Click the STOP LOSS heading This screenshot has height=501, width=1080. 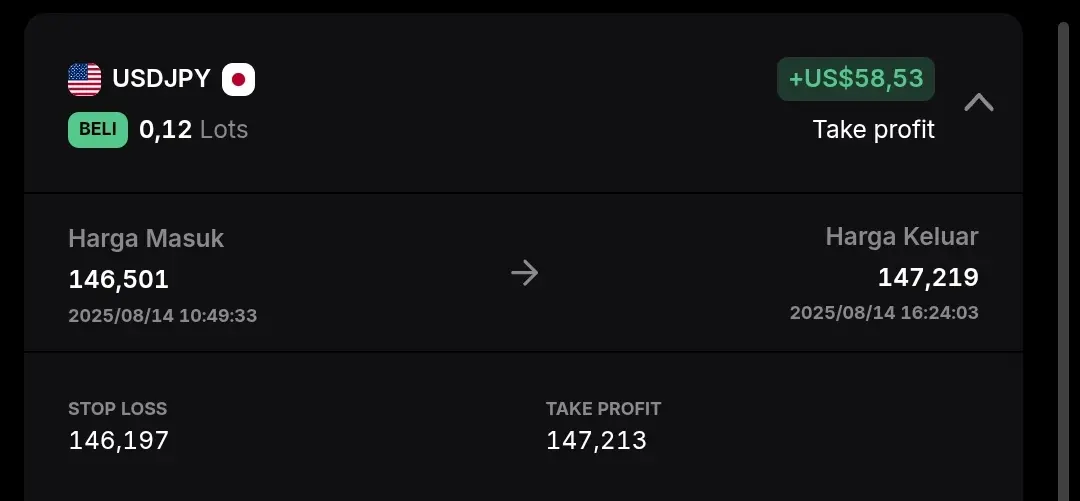click(118, 409)
